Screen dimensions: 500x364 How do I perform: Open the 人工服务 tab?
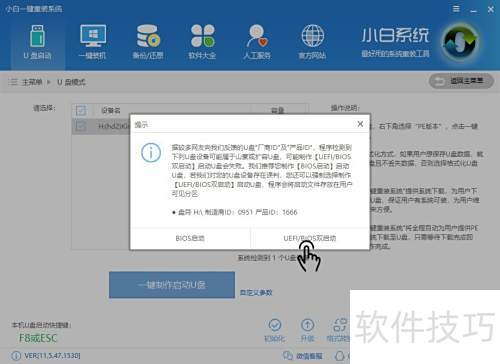tap(257, 42)
